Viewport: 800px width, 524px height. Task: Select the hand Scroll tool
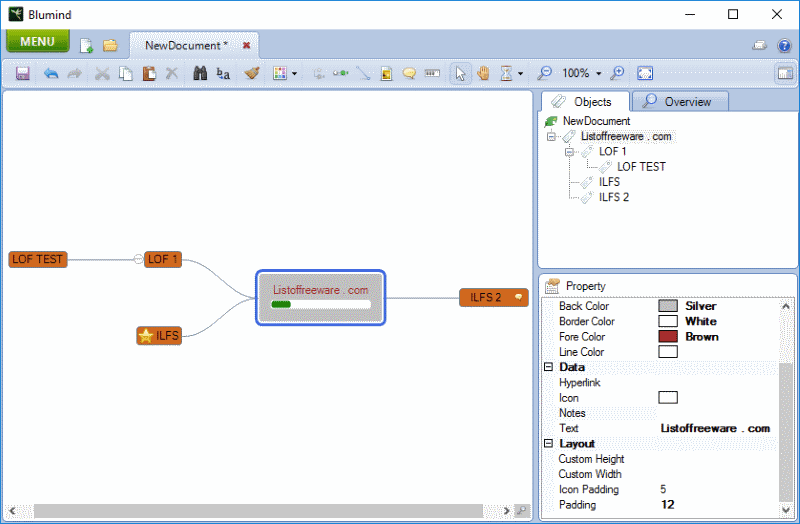coord(483,73)
